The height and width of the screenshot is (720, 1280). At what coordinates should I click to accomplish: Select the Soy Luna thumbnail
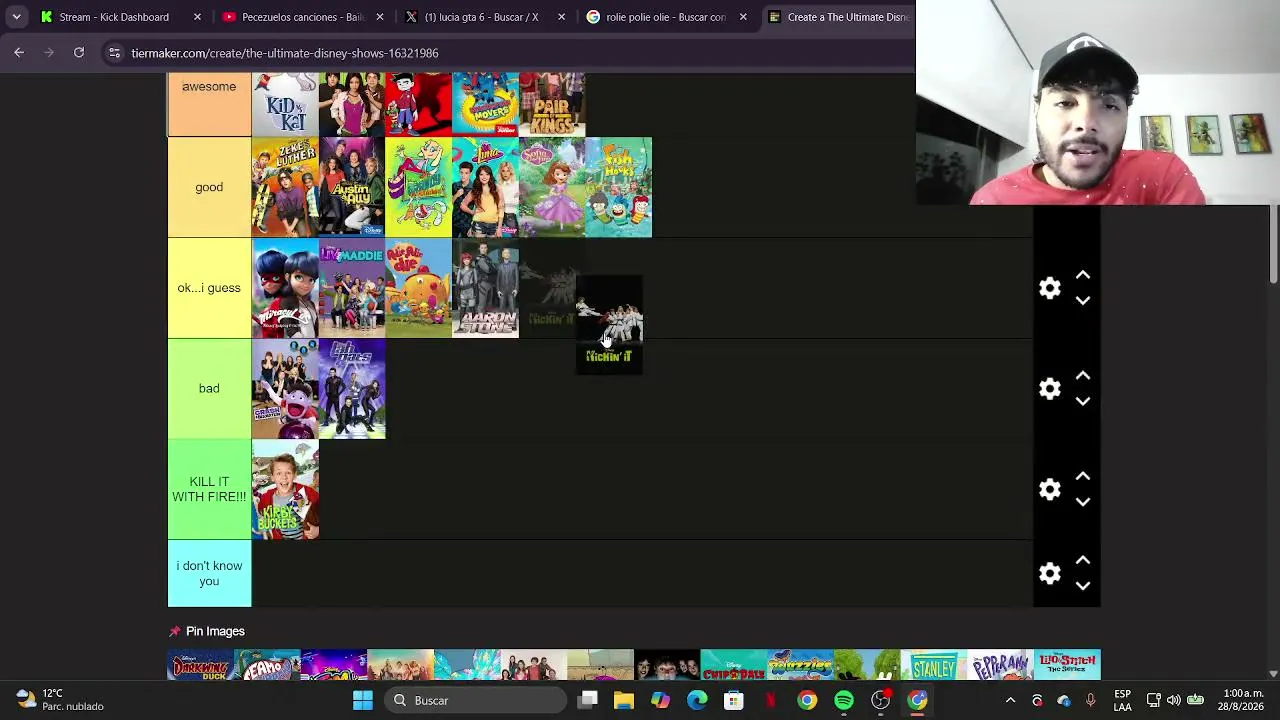coord(485,187)
